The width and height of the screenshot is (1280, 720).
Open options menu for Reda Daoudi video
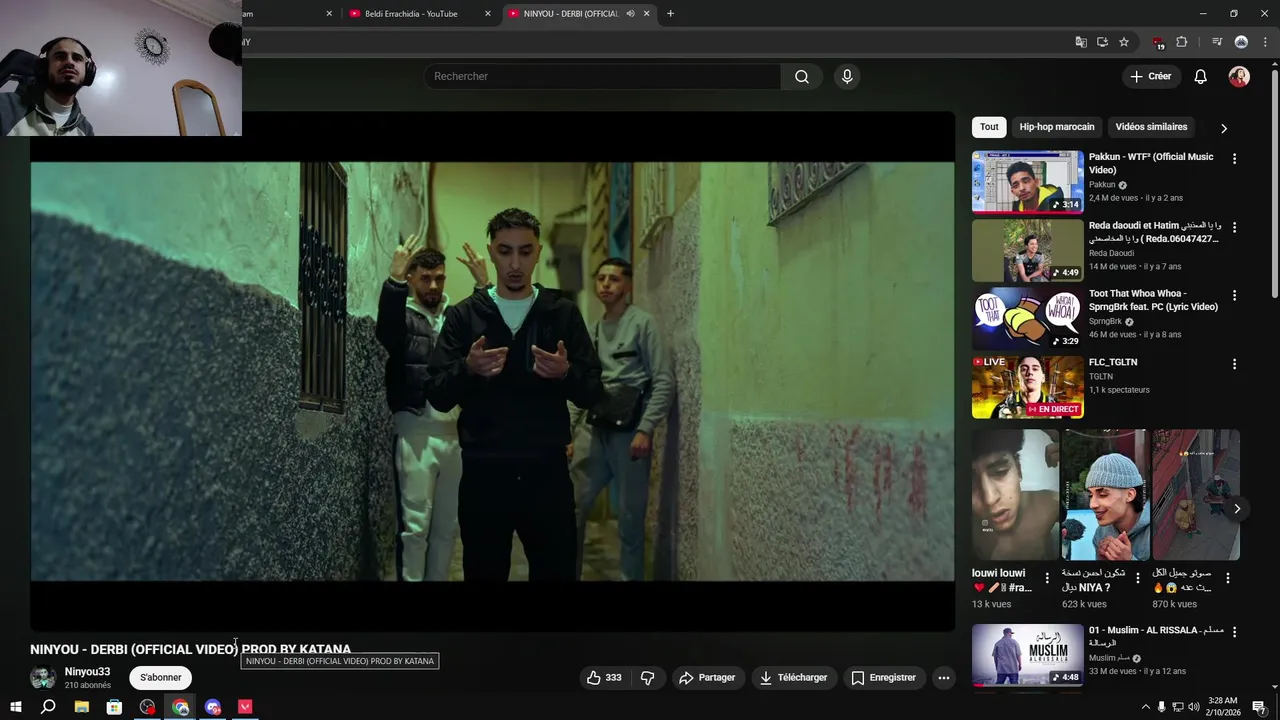[1234, 227]
